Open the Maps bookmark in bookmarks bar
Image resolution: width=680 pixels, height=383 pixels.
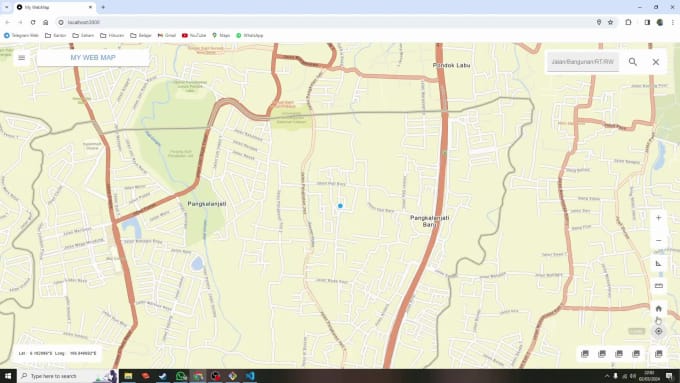pyautogui.click(x=221, y=36)
